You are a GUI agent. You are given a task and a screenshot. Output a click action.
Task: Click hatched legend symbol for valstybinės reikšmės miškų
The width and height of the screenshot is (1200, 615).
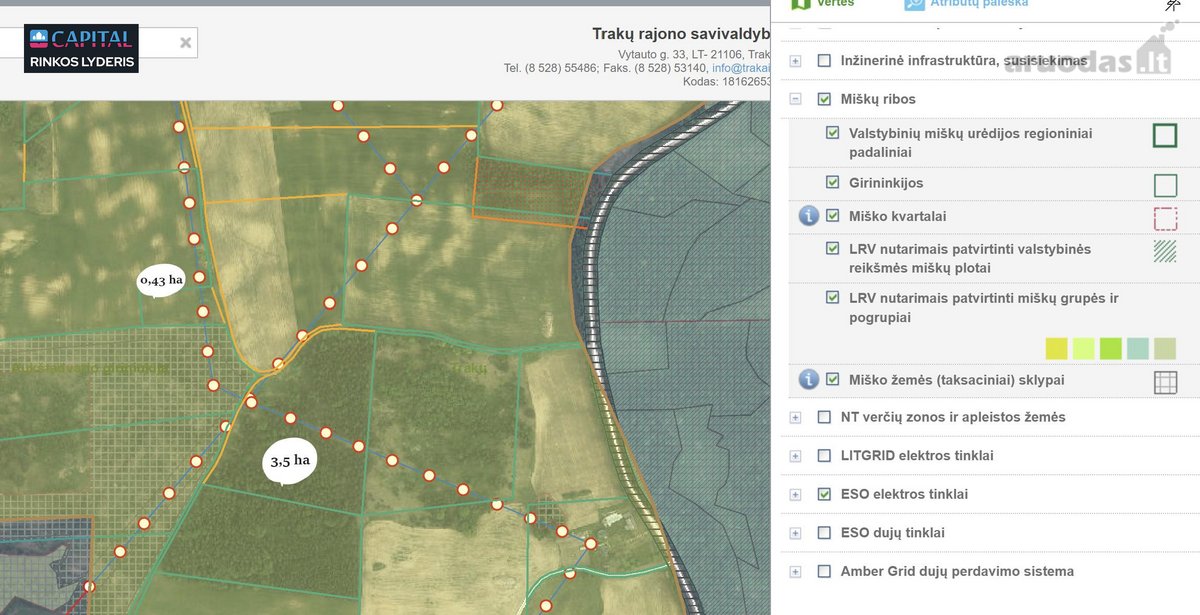(1165, 251)
